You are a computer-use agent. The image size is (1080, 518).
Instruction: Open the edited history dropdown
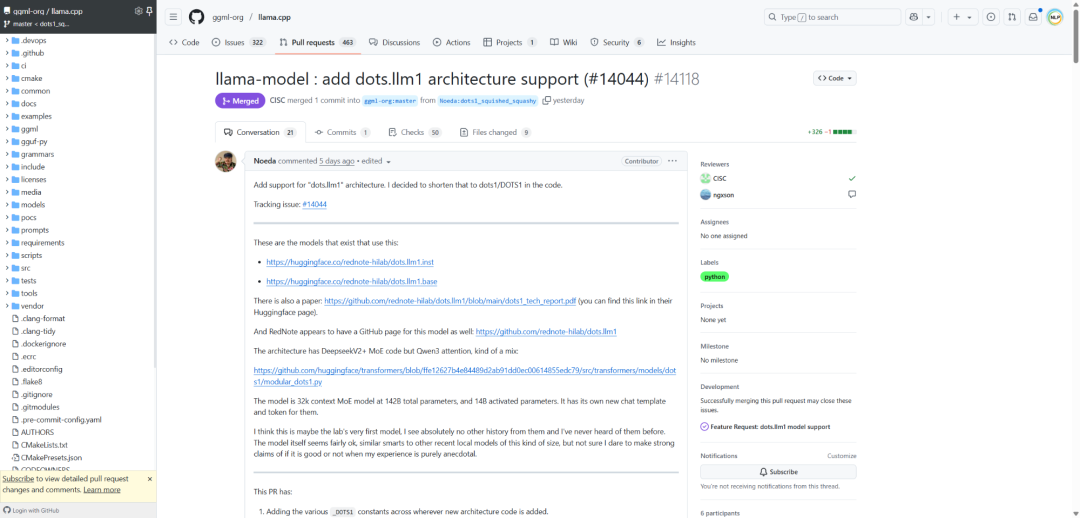tap(376, 161)
